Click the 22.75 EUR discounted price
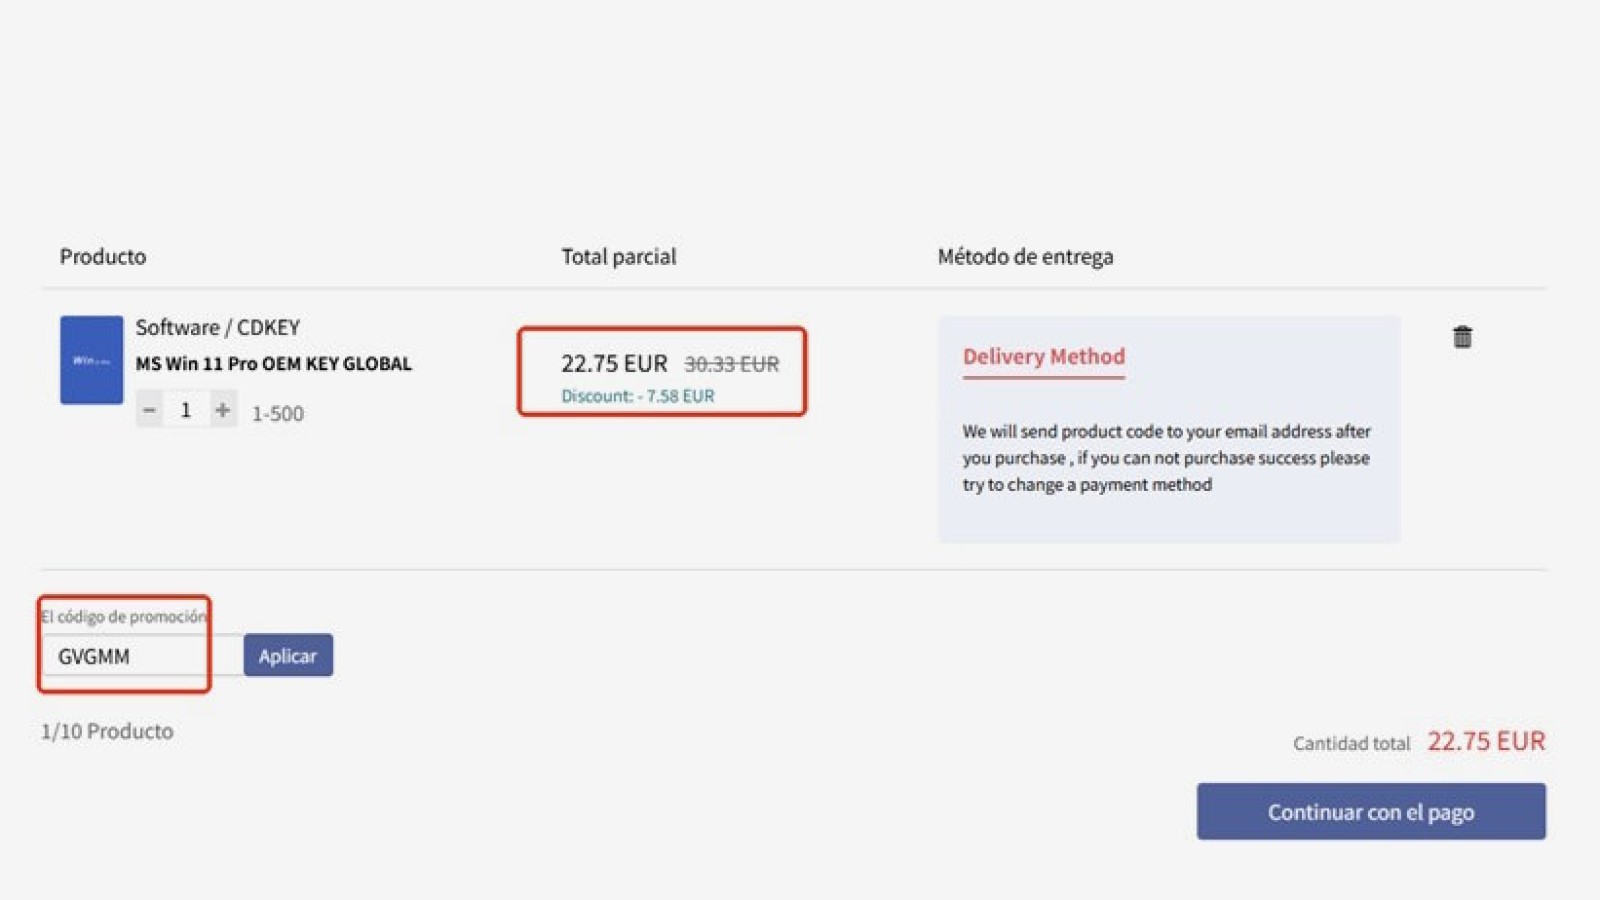Viewport: 1600px width, 900px height. pos(614,364)
